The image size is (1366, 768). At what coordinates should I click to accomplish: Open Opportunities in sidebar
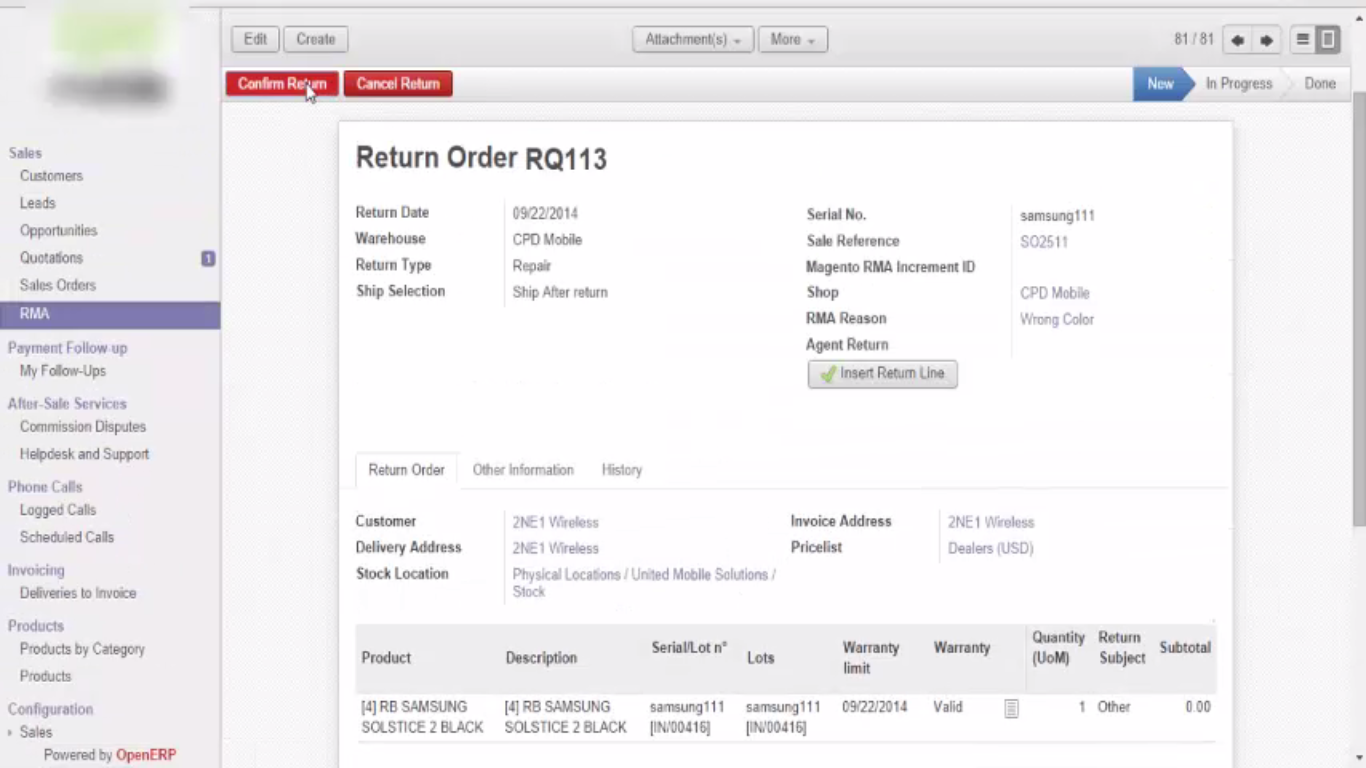pyautogui.click(x=58, y=231)
